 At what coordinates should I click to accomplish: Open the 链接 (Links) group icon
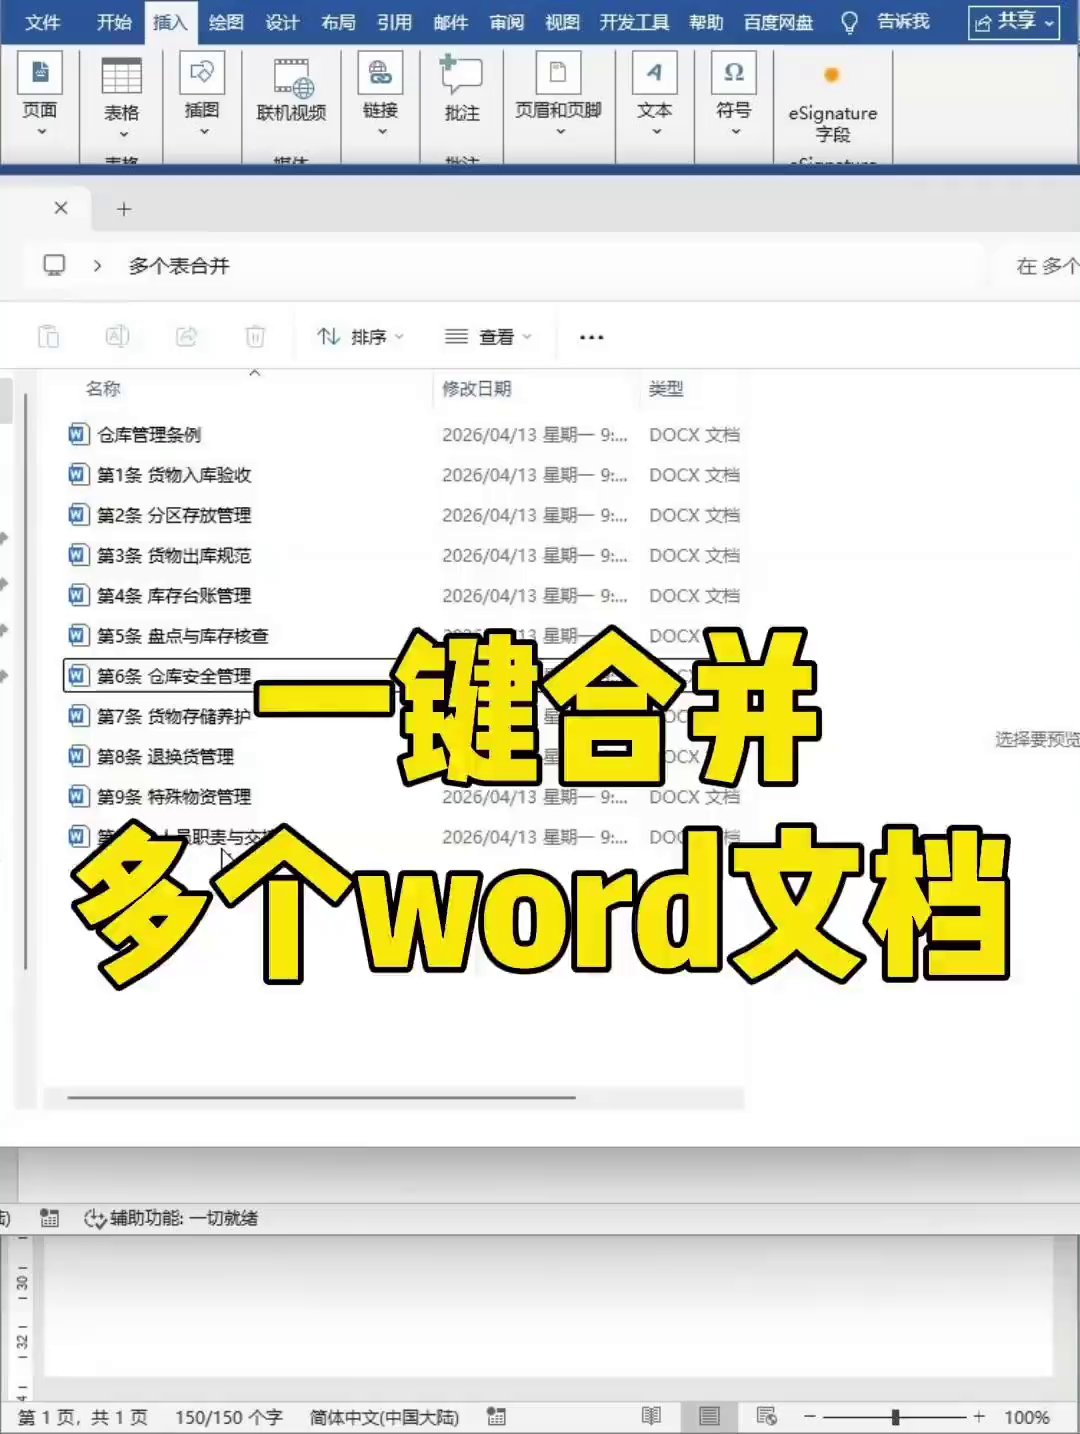[x=380, y=72]
